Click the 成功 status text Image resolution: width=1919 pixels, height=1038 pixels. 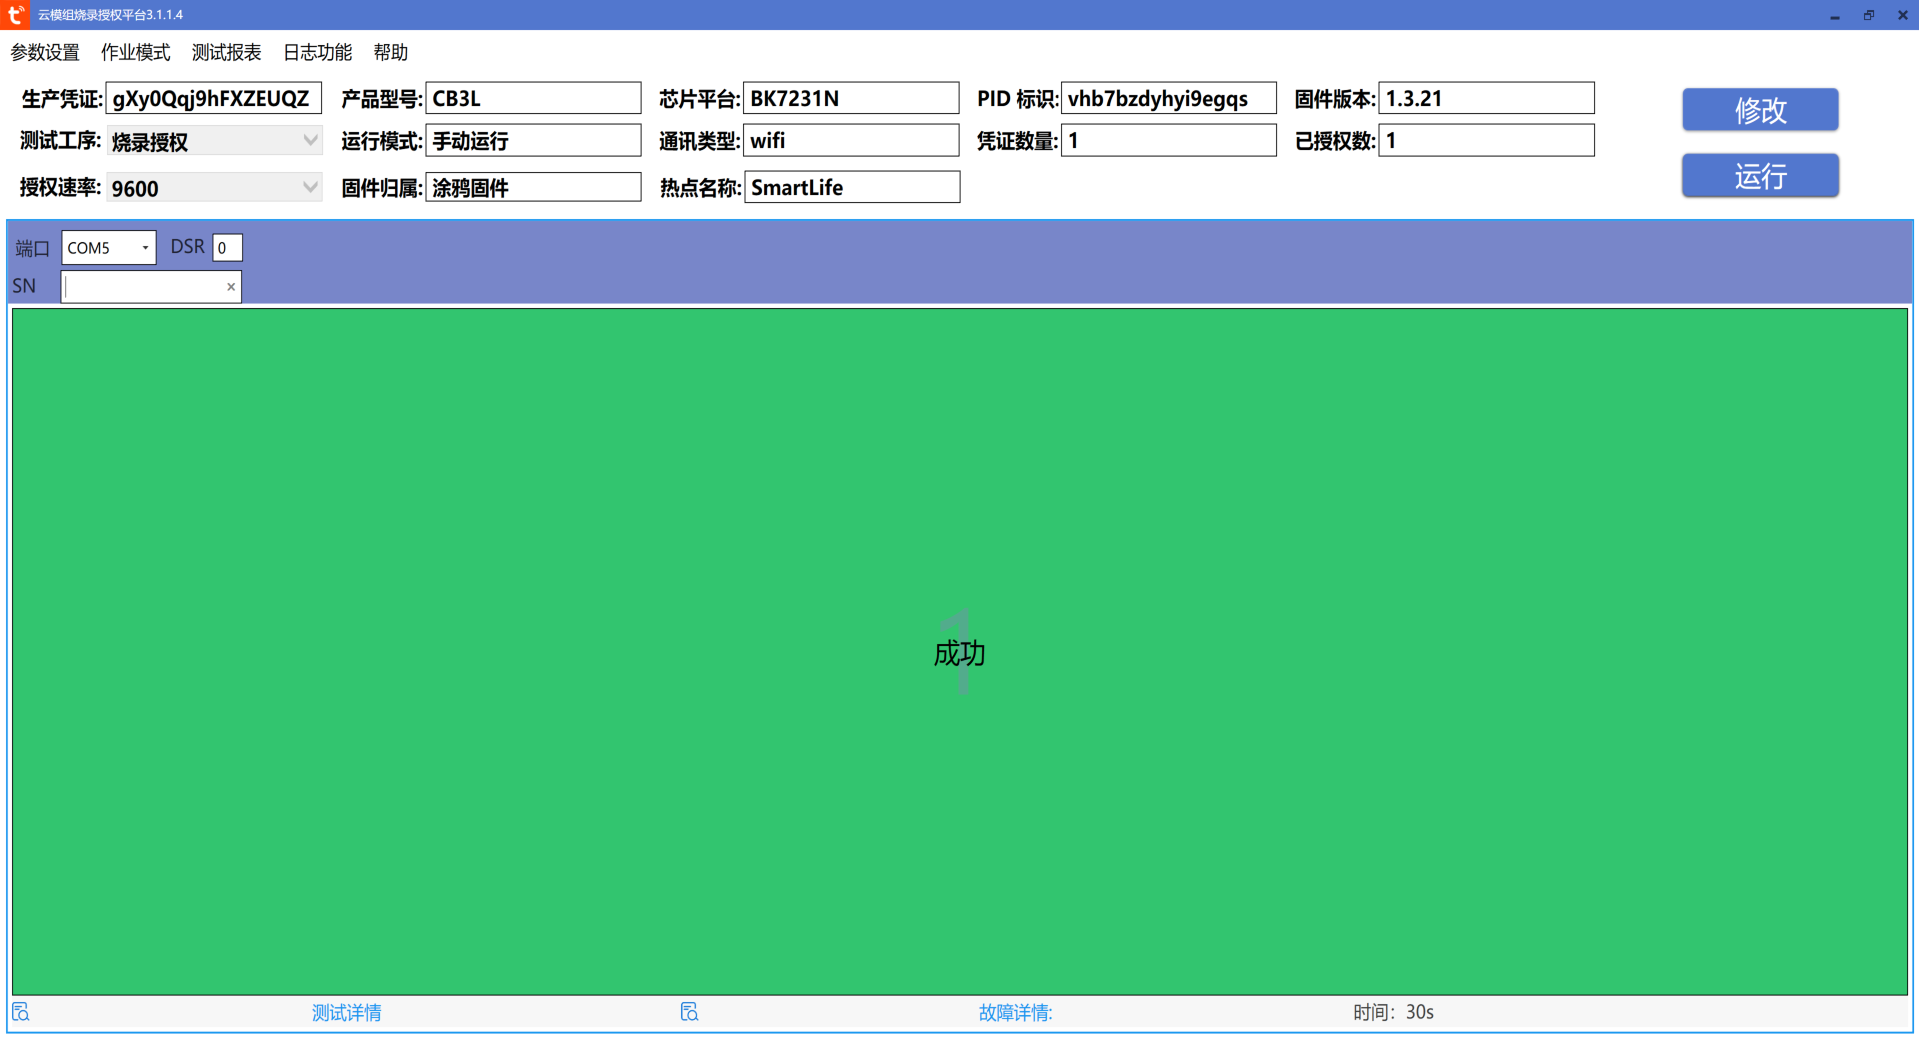point(959,653)
